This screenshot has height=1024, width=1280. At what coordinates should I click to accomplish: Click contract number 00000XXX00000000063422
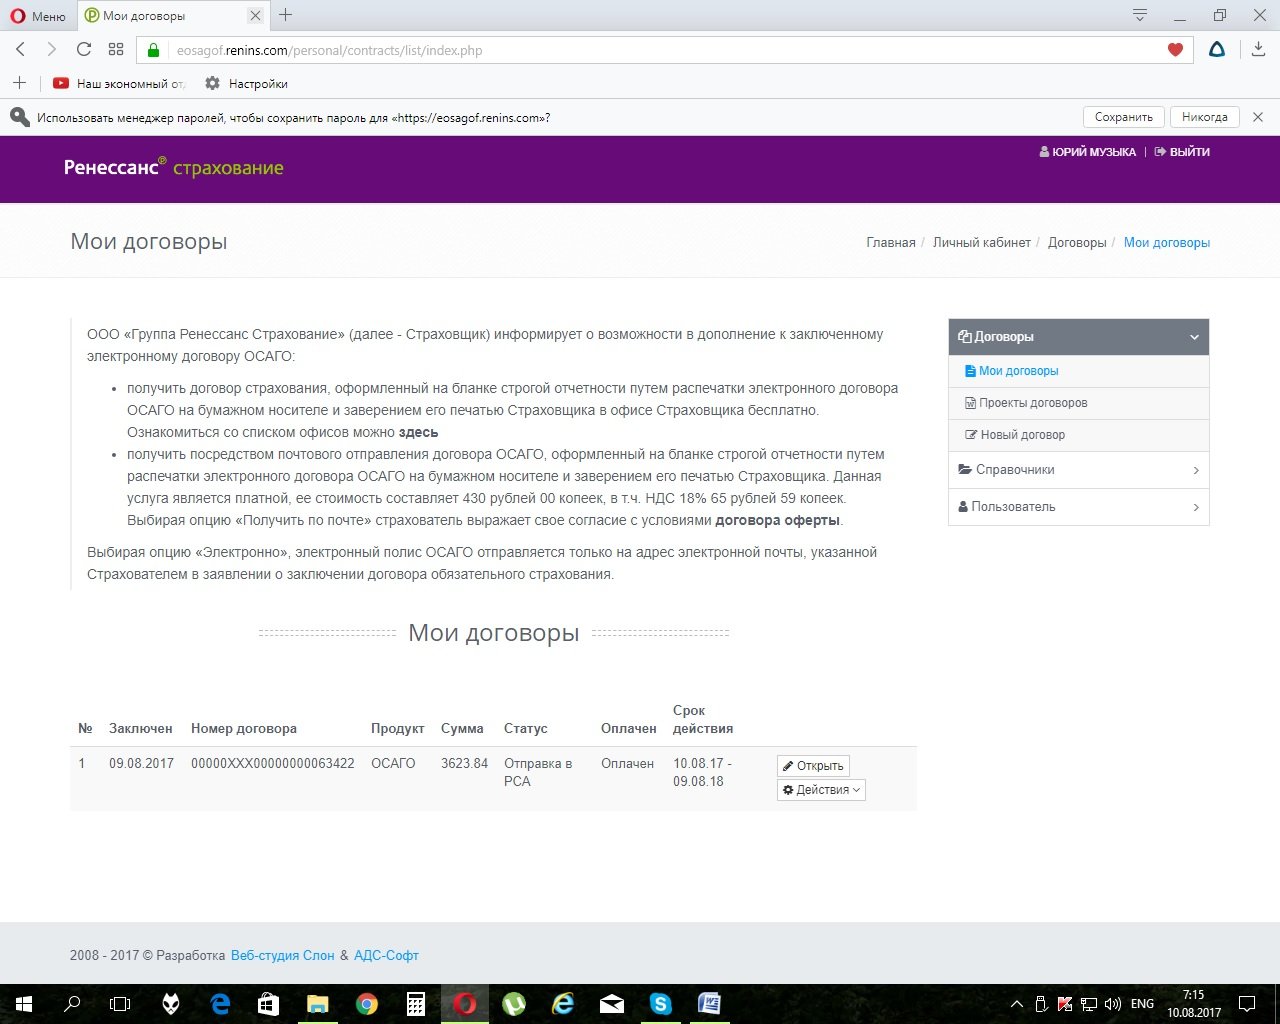(273, 763)
